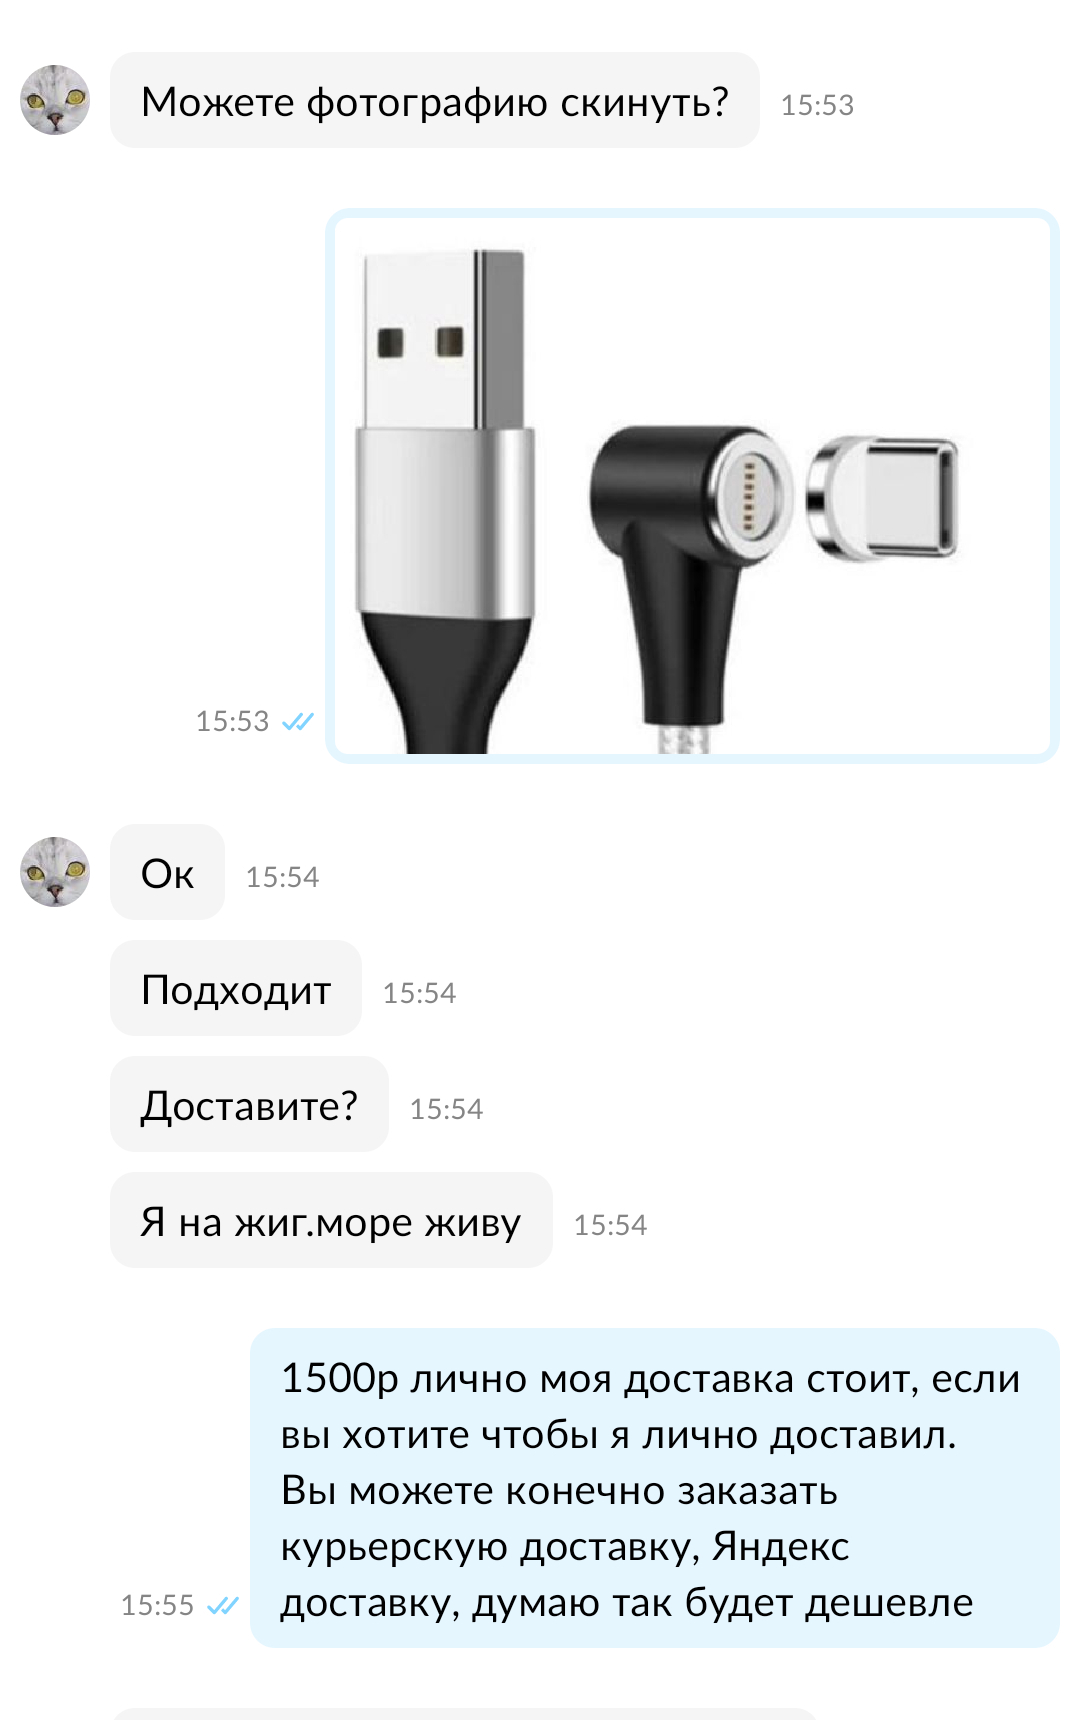This screenshot has height=1720, width=1080.
Task: Open the sent magnetic cable photo
Action: 692,486
